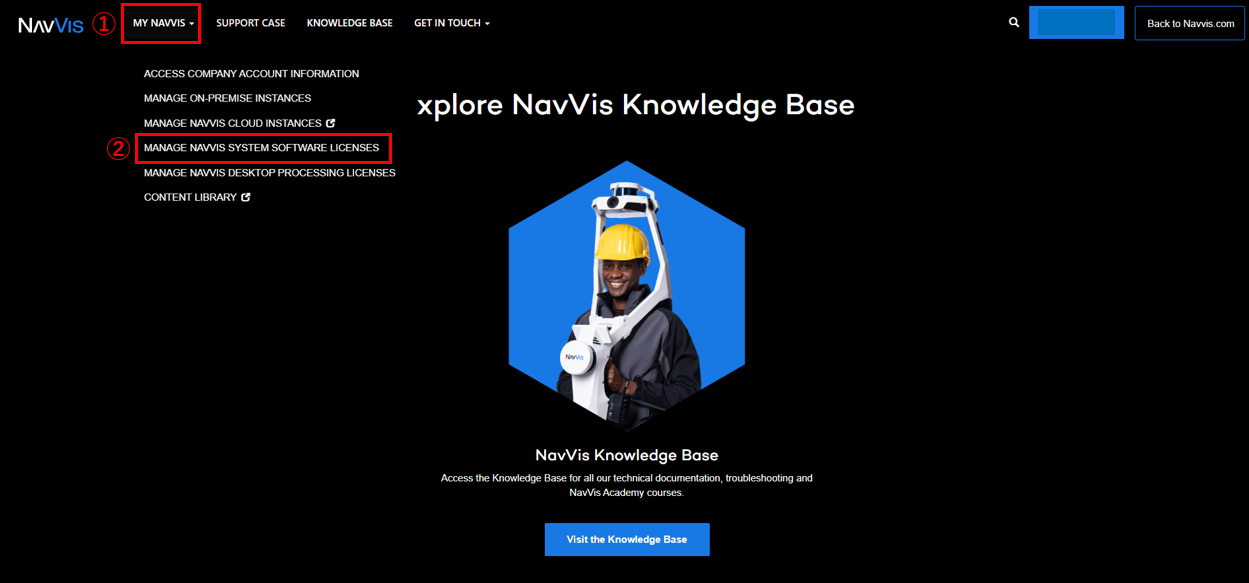Choose Manage NavVis Desktop Processing Licenses
The height and width of the screenshot is (583, 1249).
(270, 173)
